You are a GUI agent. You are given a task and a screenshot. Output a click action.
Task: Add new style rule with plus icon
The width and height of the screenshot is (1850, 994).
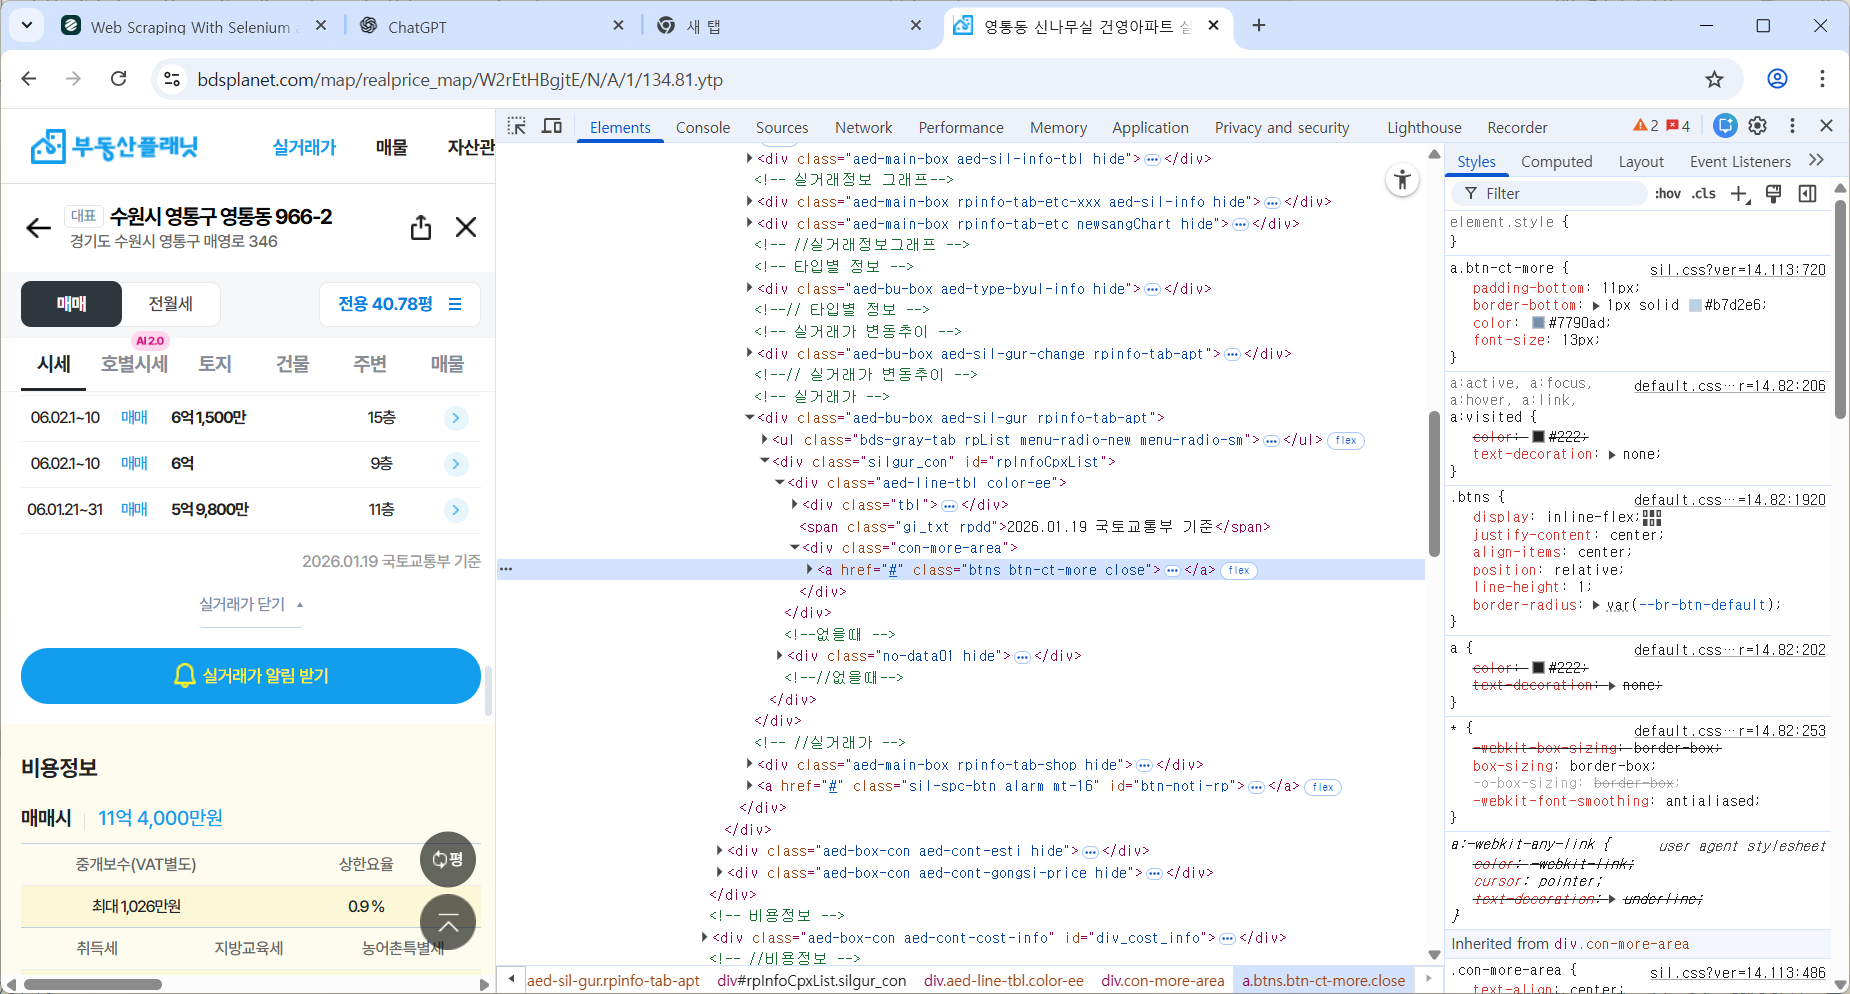point(1739,194)
